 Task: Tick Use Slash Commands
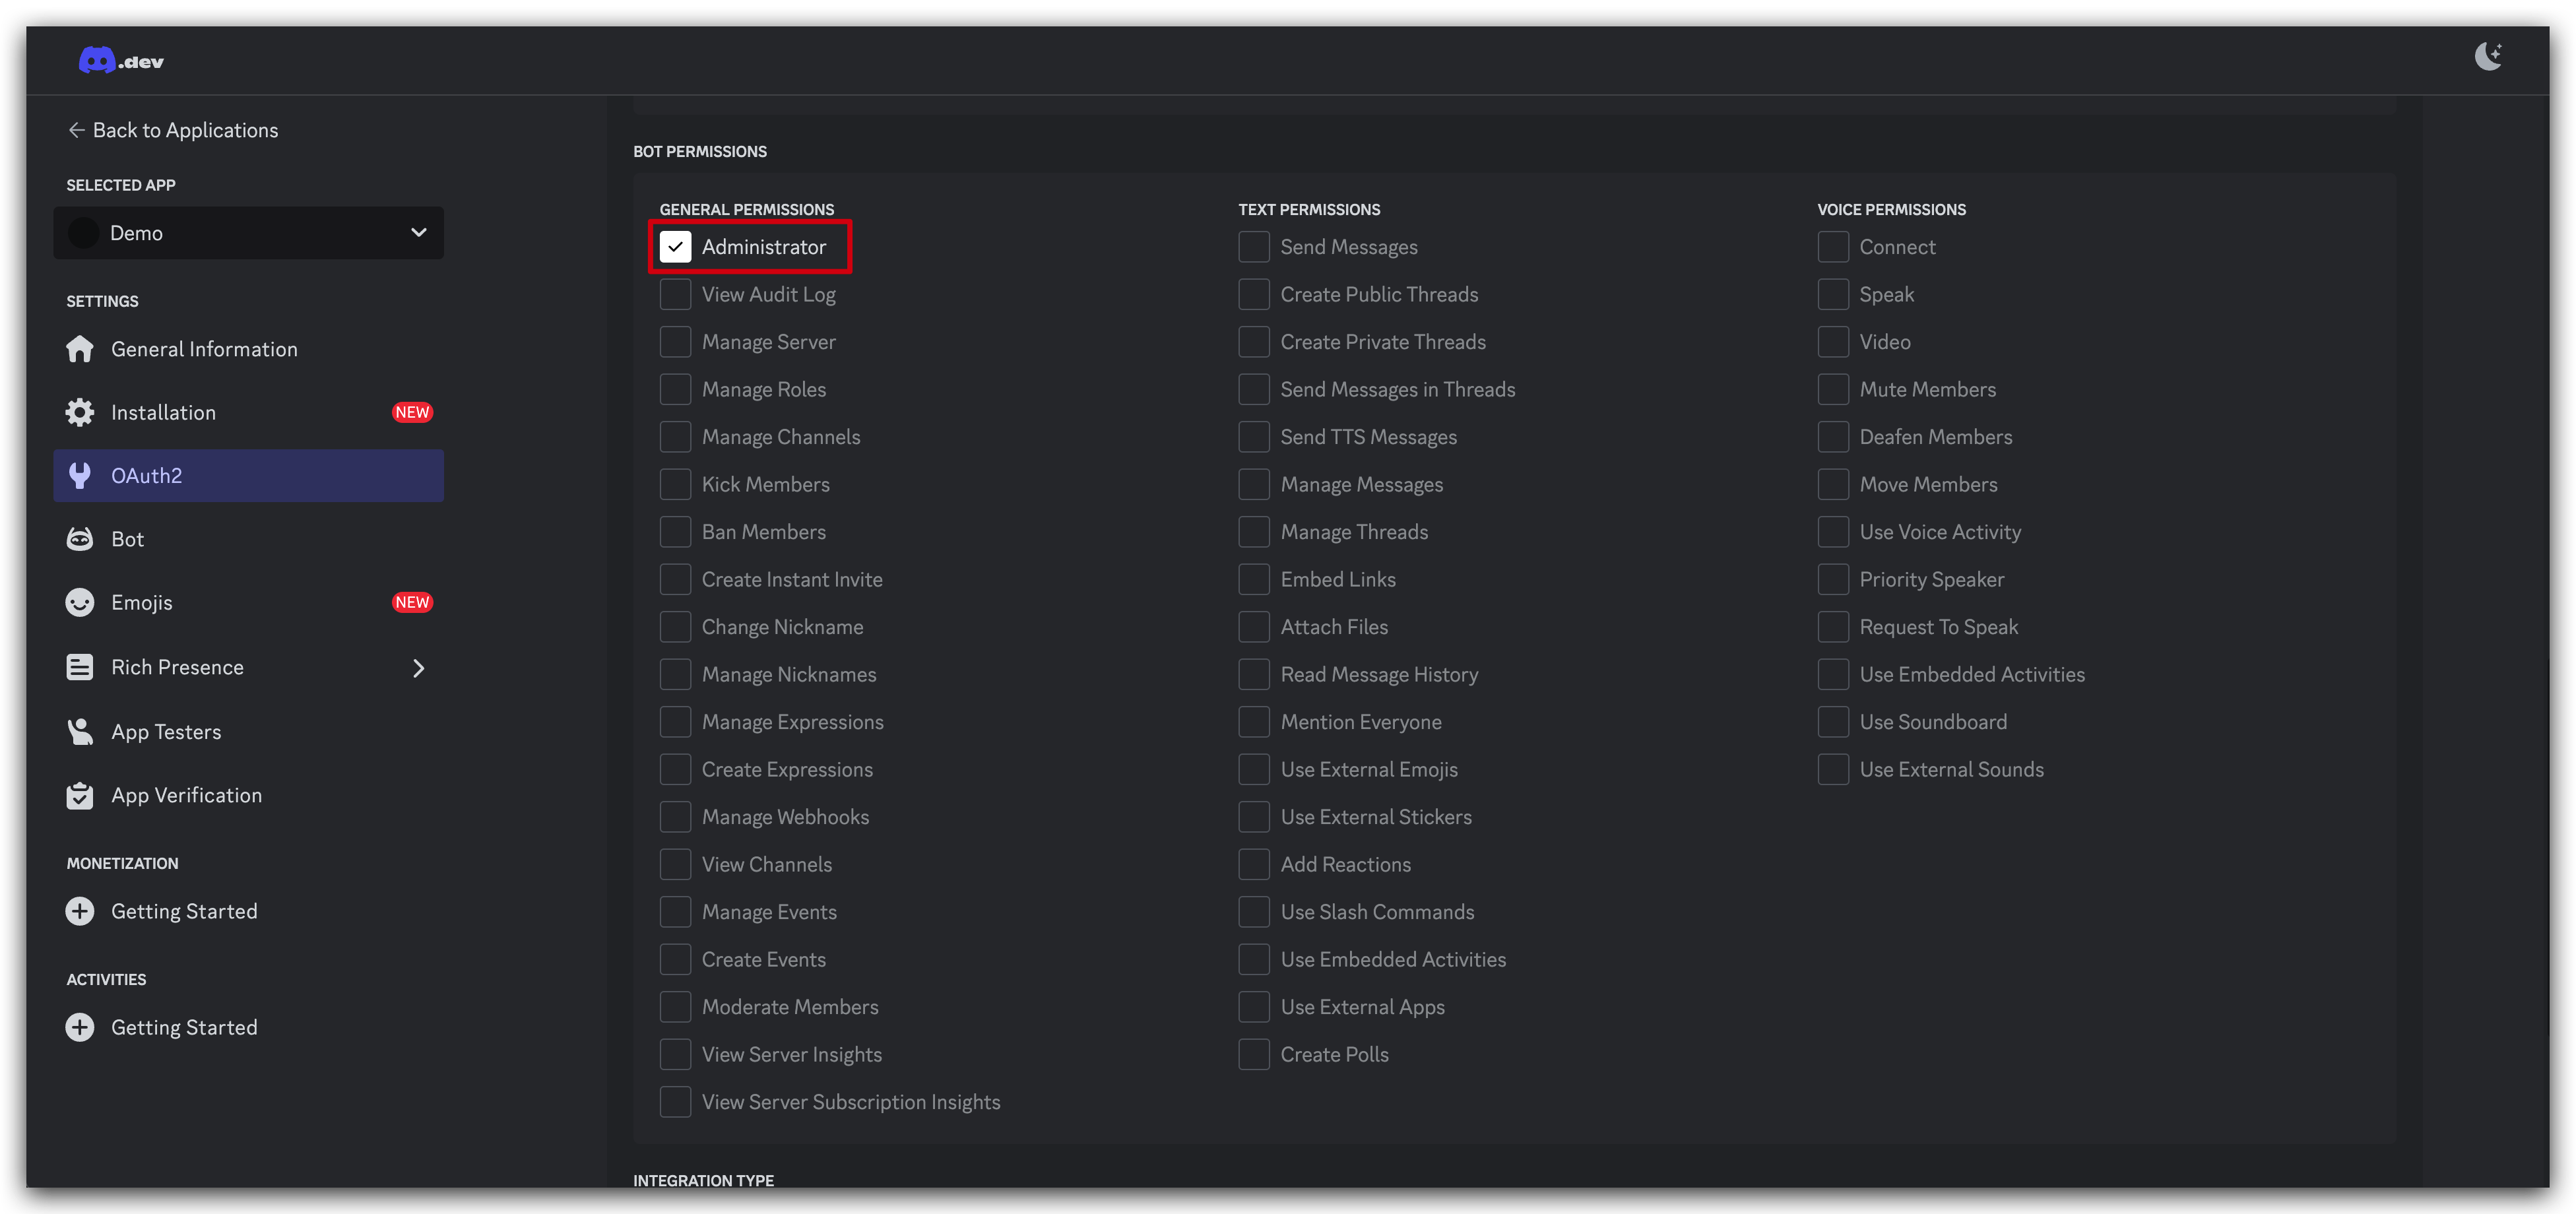point(1254,912)
